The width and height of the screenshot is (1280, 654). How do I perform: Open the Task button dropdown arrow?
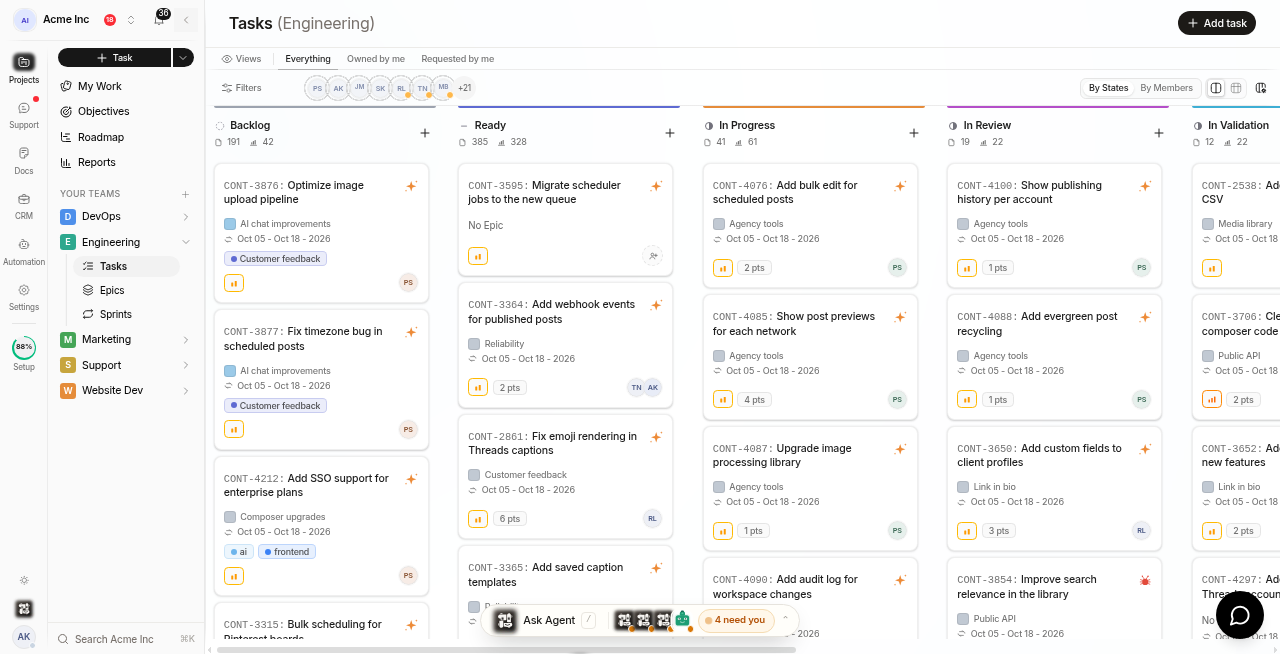click(x=183, y=58)
